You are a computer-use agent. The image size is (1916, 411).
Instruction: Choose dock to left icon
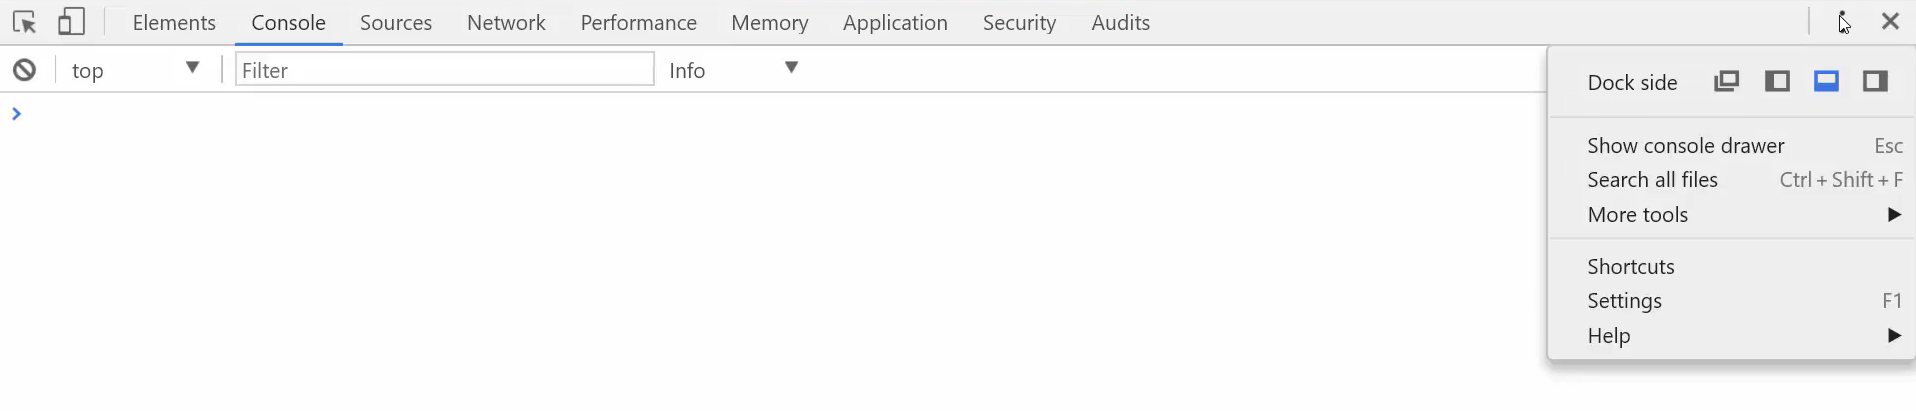(x=1777, y=81)
